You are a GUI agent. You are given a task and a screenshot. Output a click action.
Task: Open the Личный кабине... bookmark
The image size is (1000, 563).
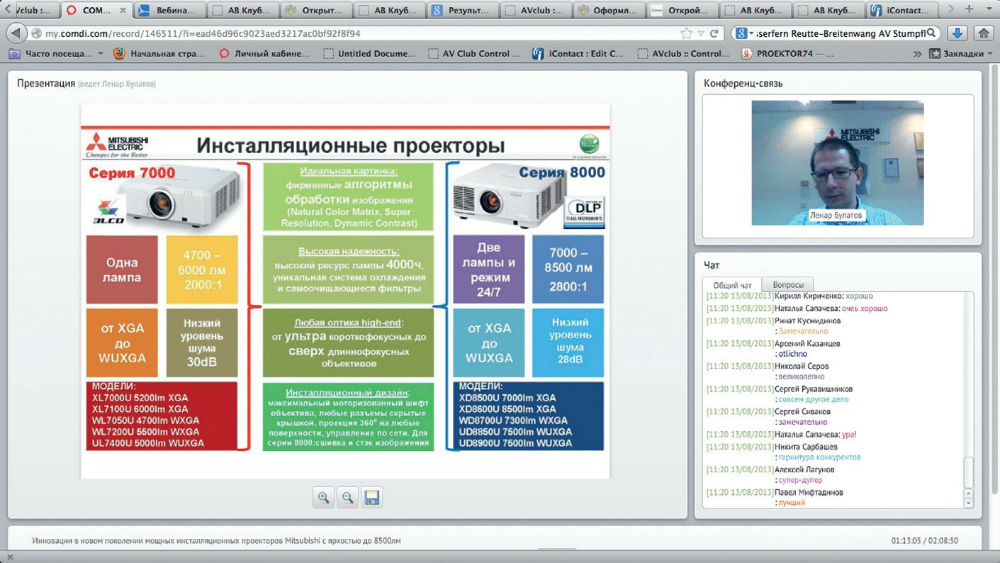pyautogui.click(x=264, y=54)
